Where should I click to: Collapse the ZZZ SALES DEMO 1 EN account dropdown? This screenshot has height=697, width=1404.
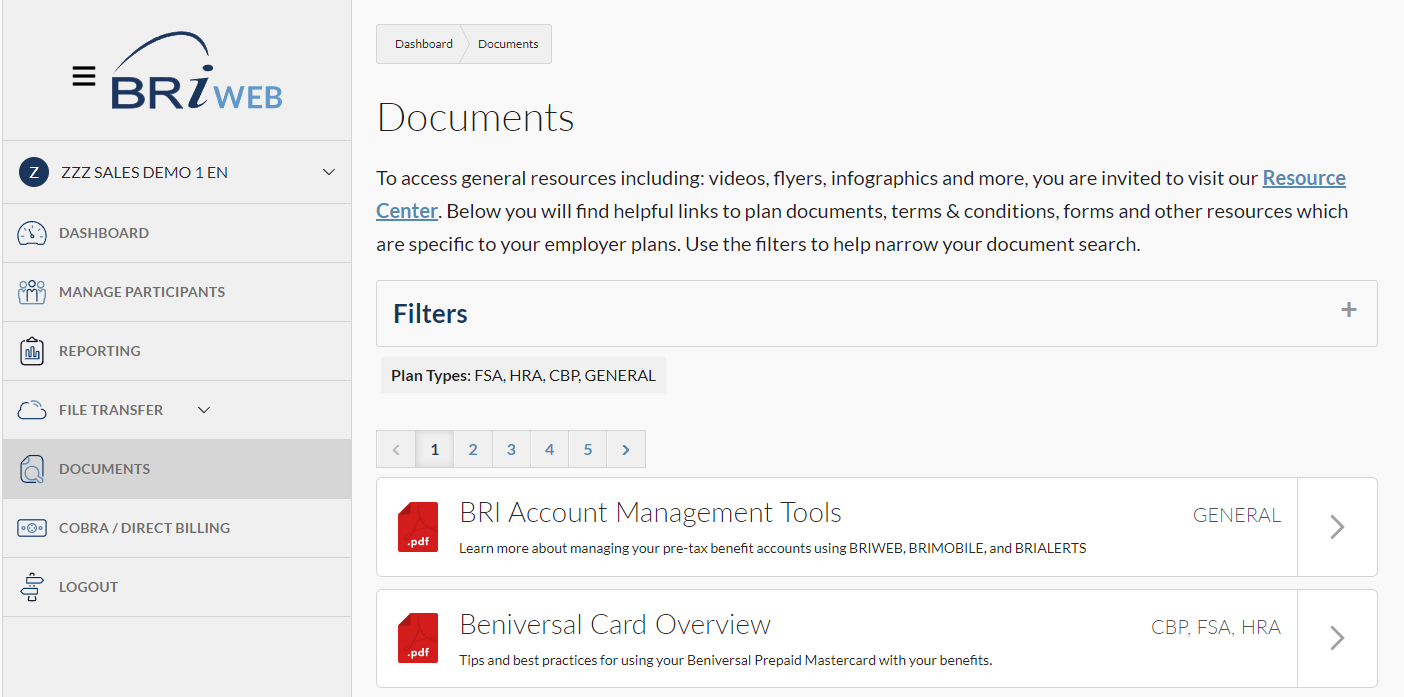(x=328, y=172)
